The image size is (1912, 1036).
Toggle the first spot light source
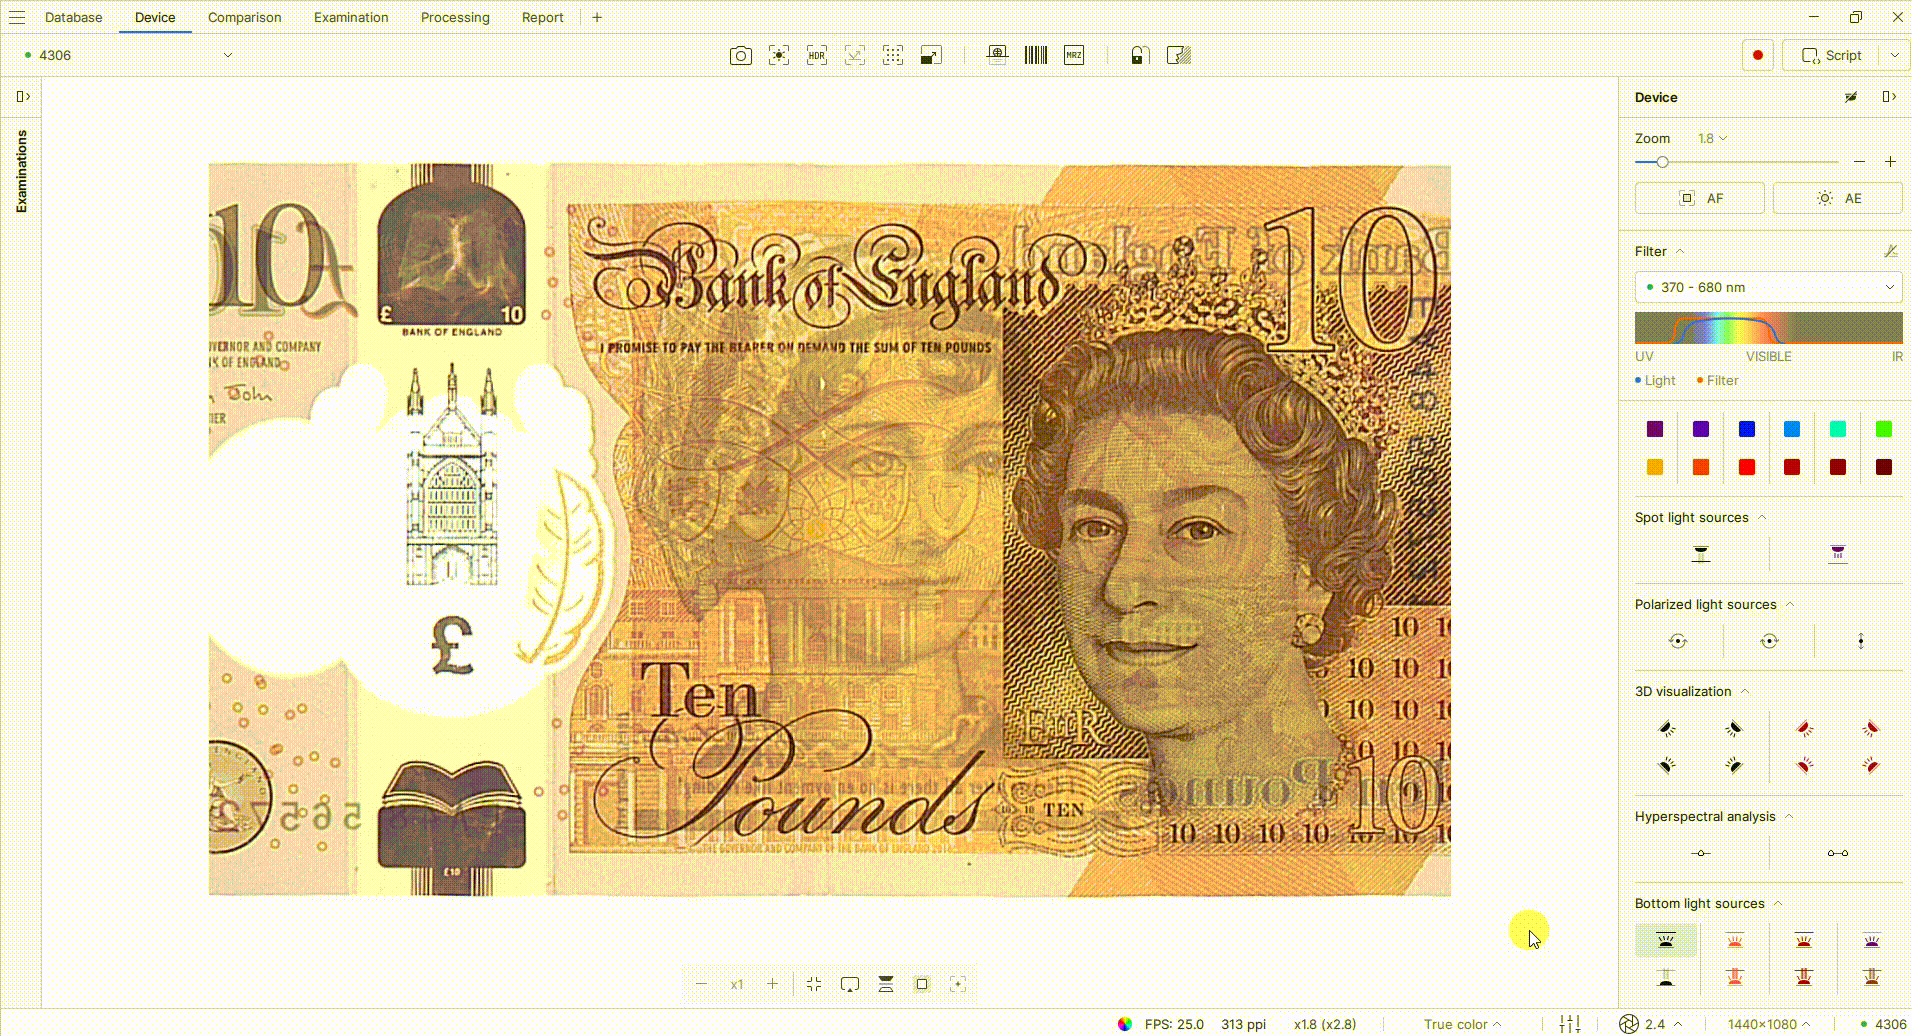1701,553
